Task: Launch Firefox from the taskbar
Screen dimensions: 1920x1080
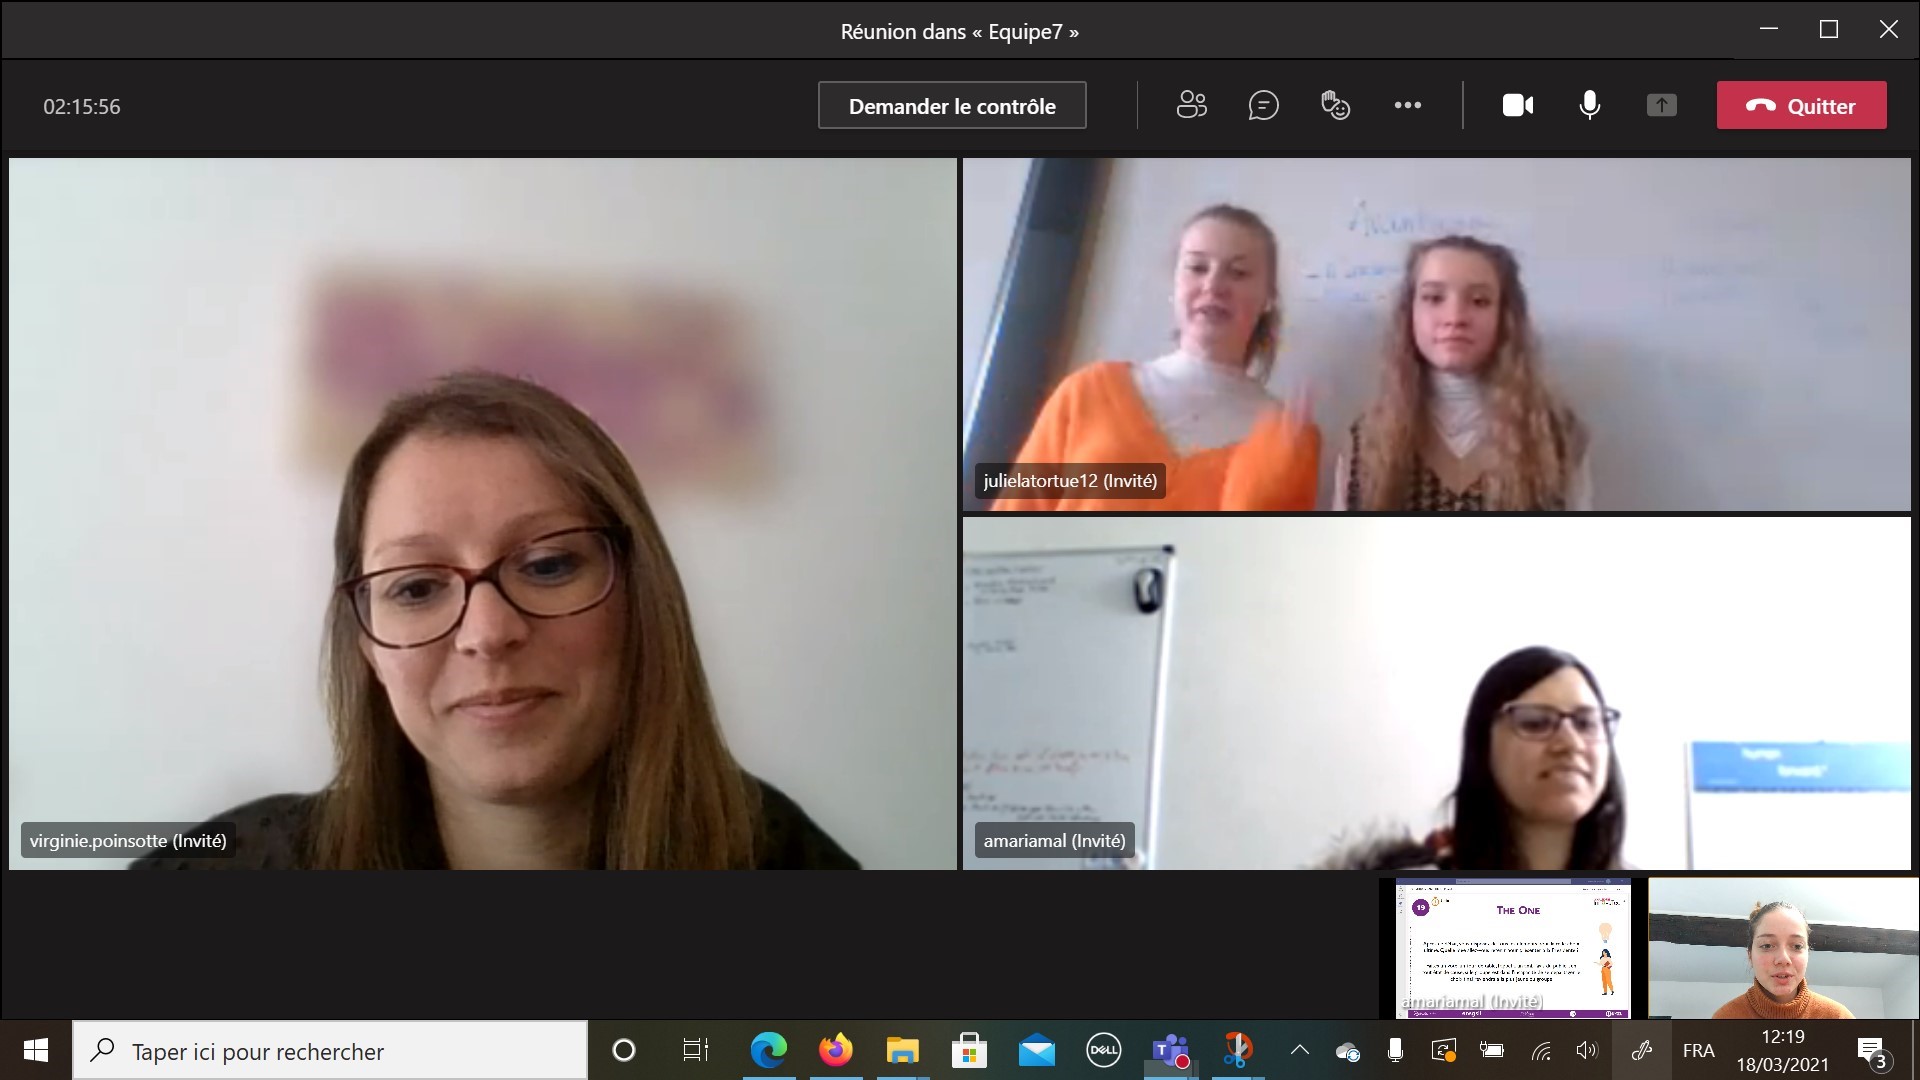Action: click(836, 1051)
